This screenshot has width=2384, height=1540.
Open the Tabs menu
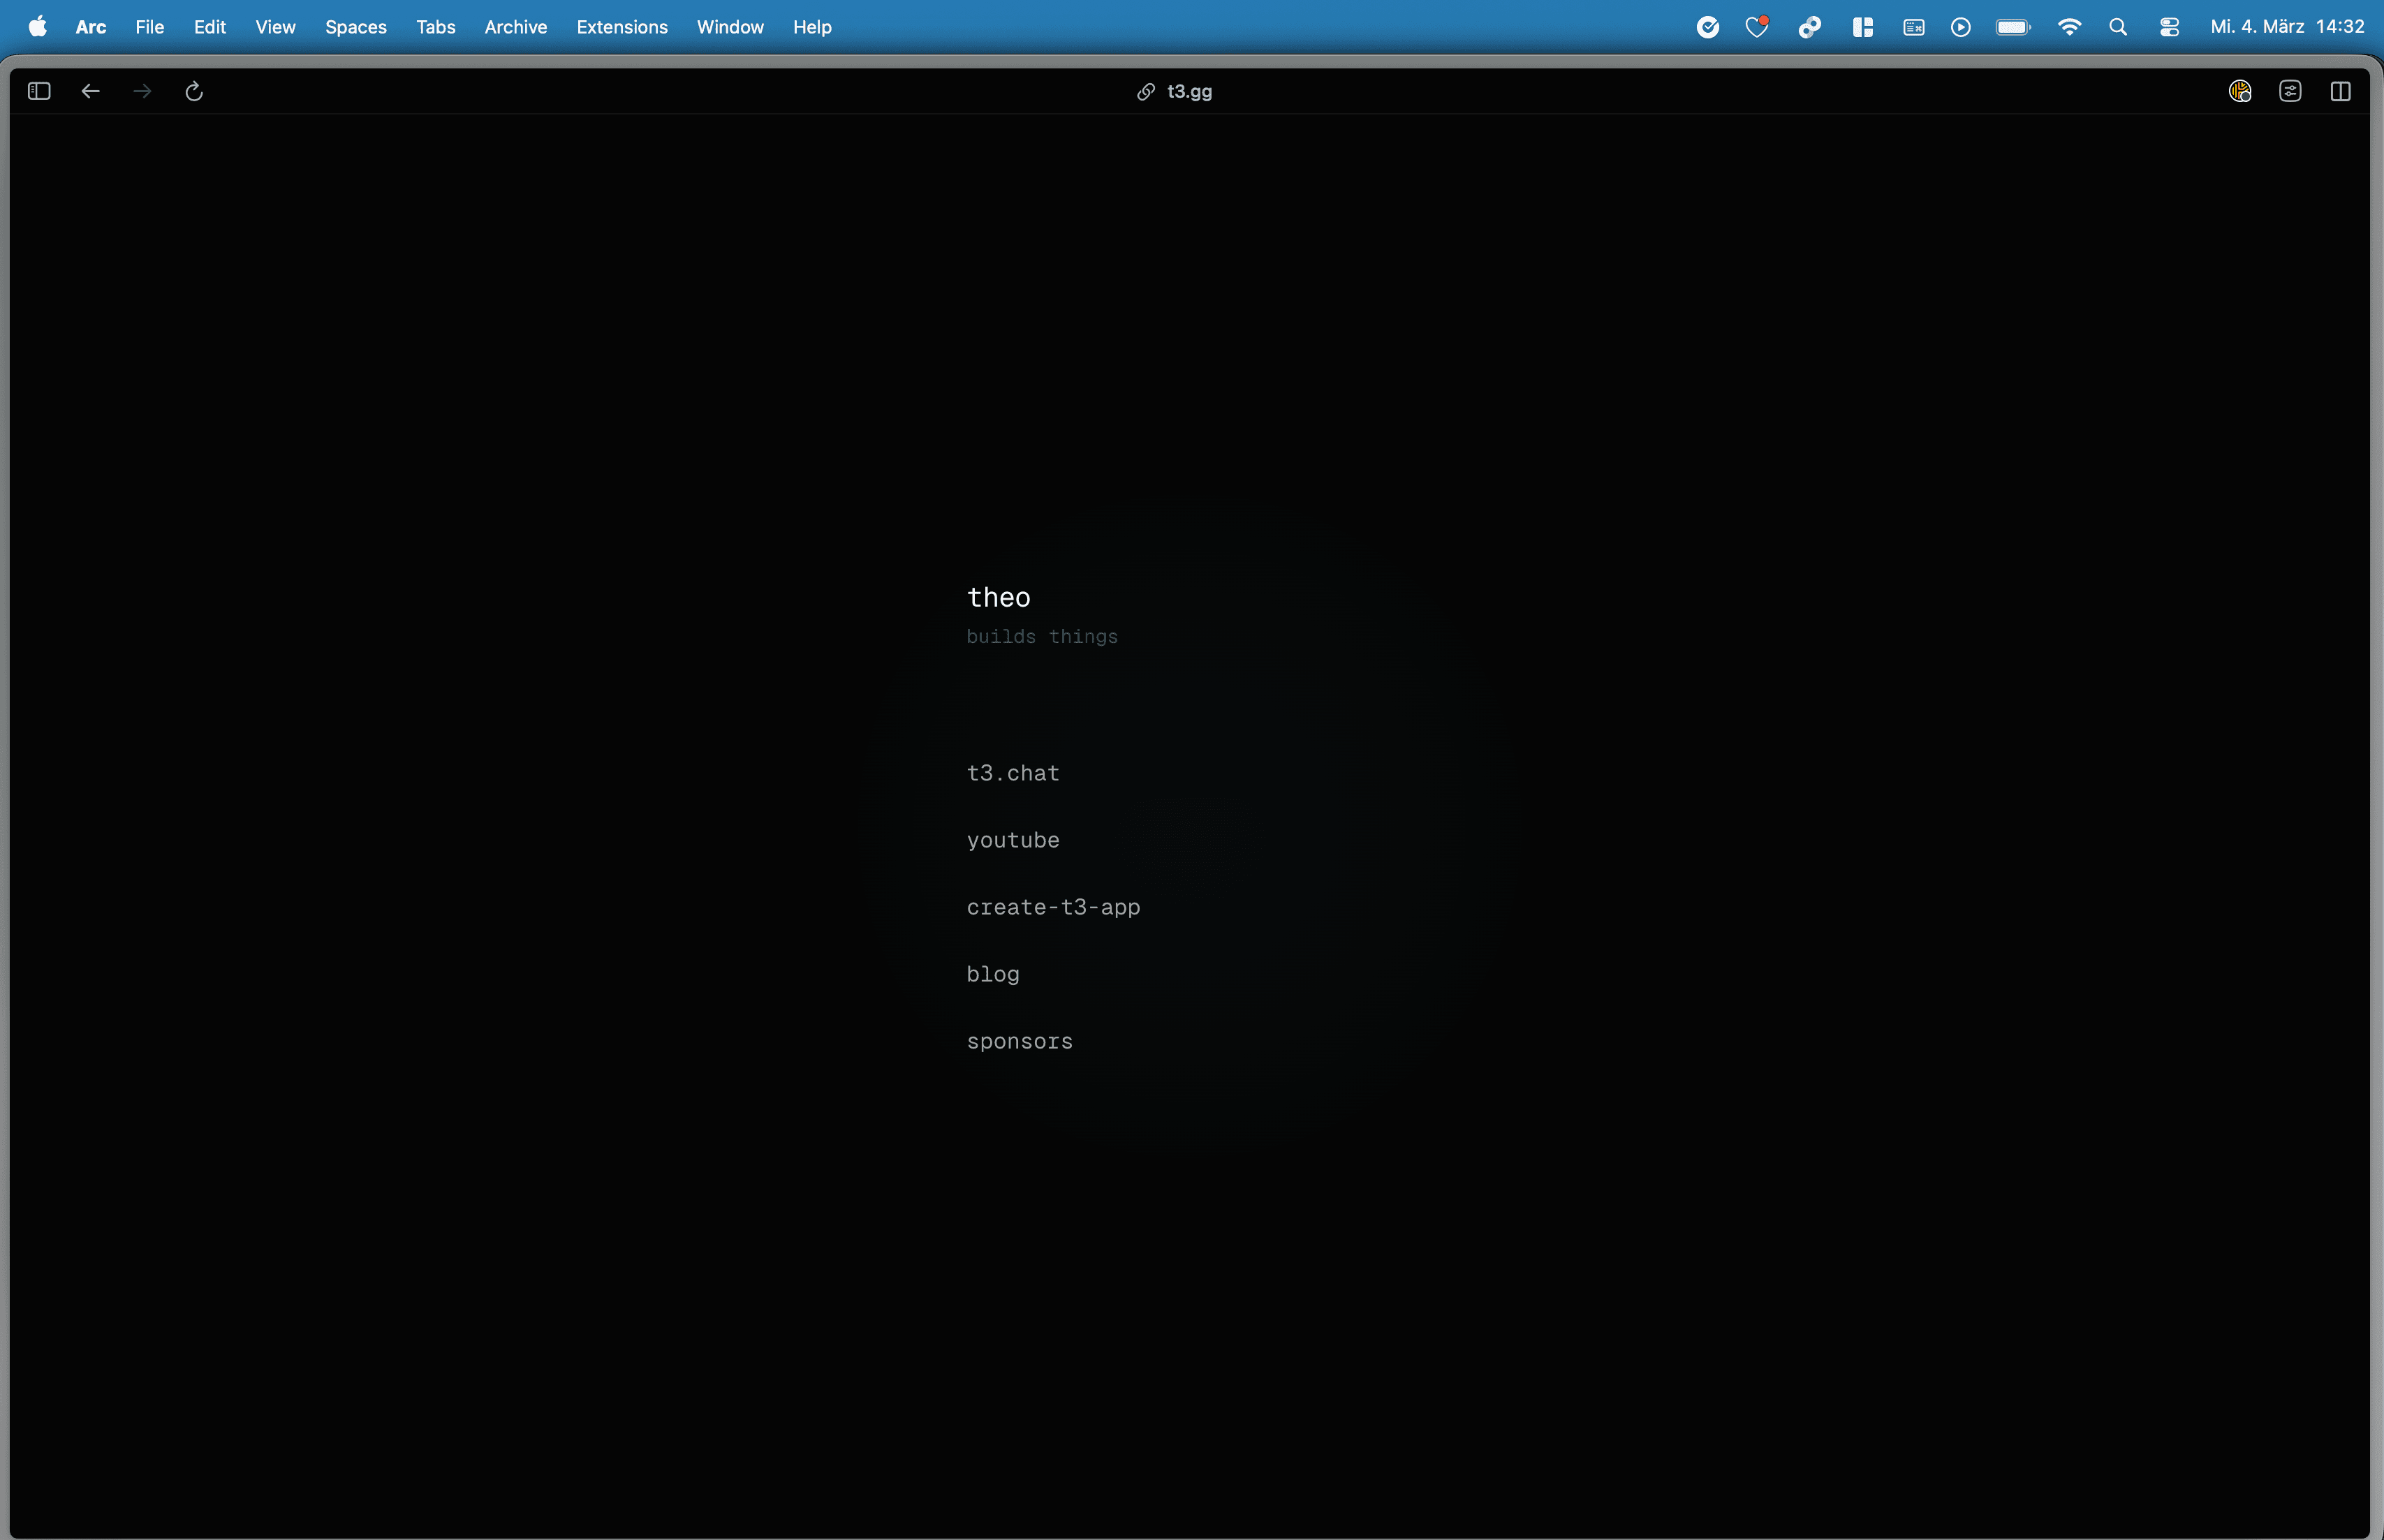(435, 27)
